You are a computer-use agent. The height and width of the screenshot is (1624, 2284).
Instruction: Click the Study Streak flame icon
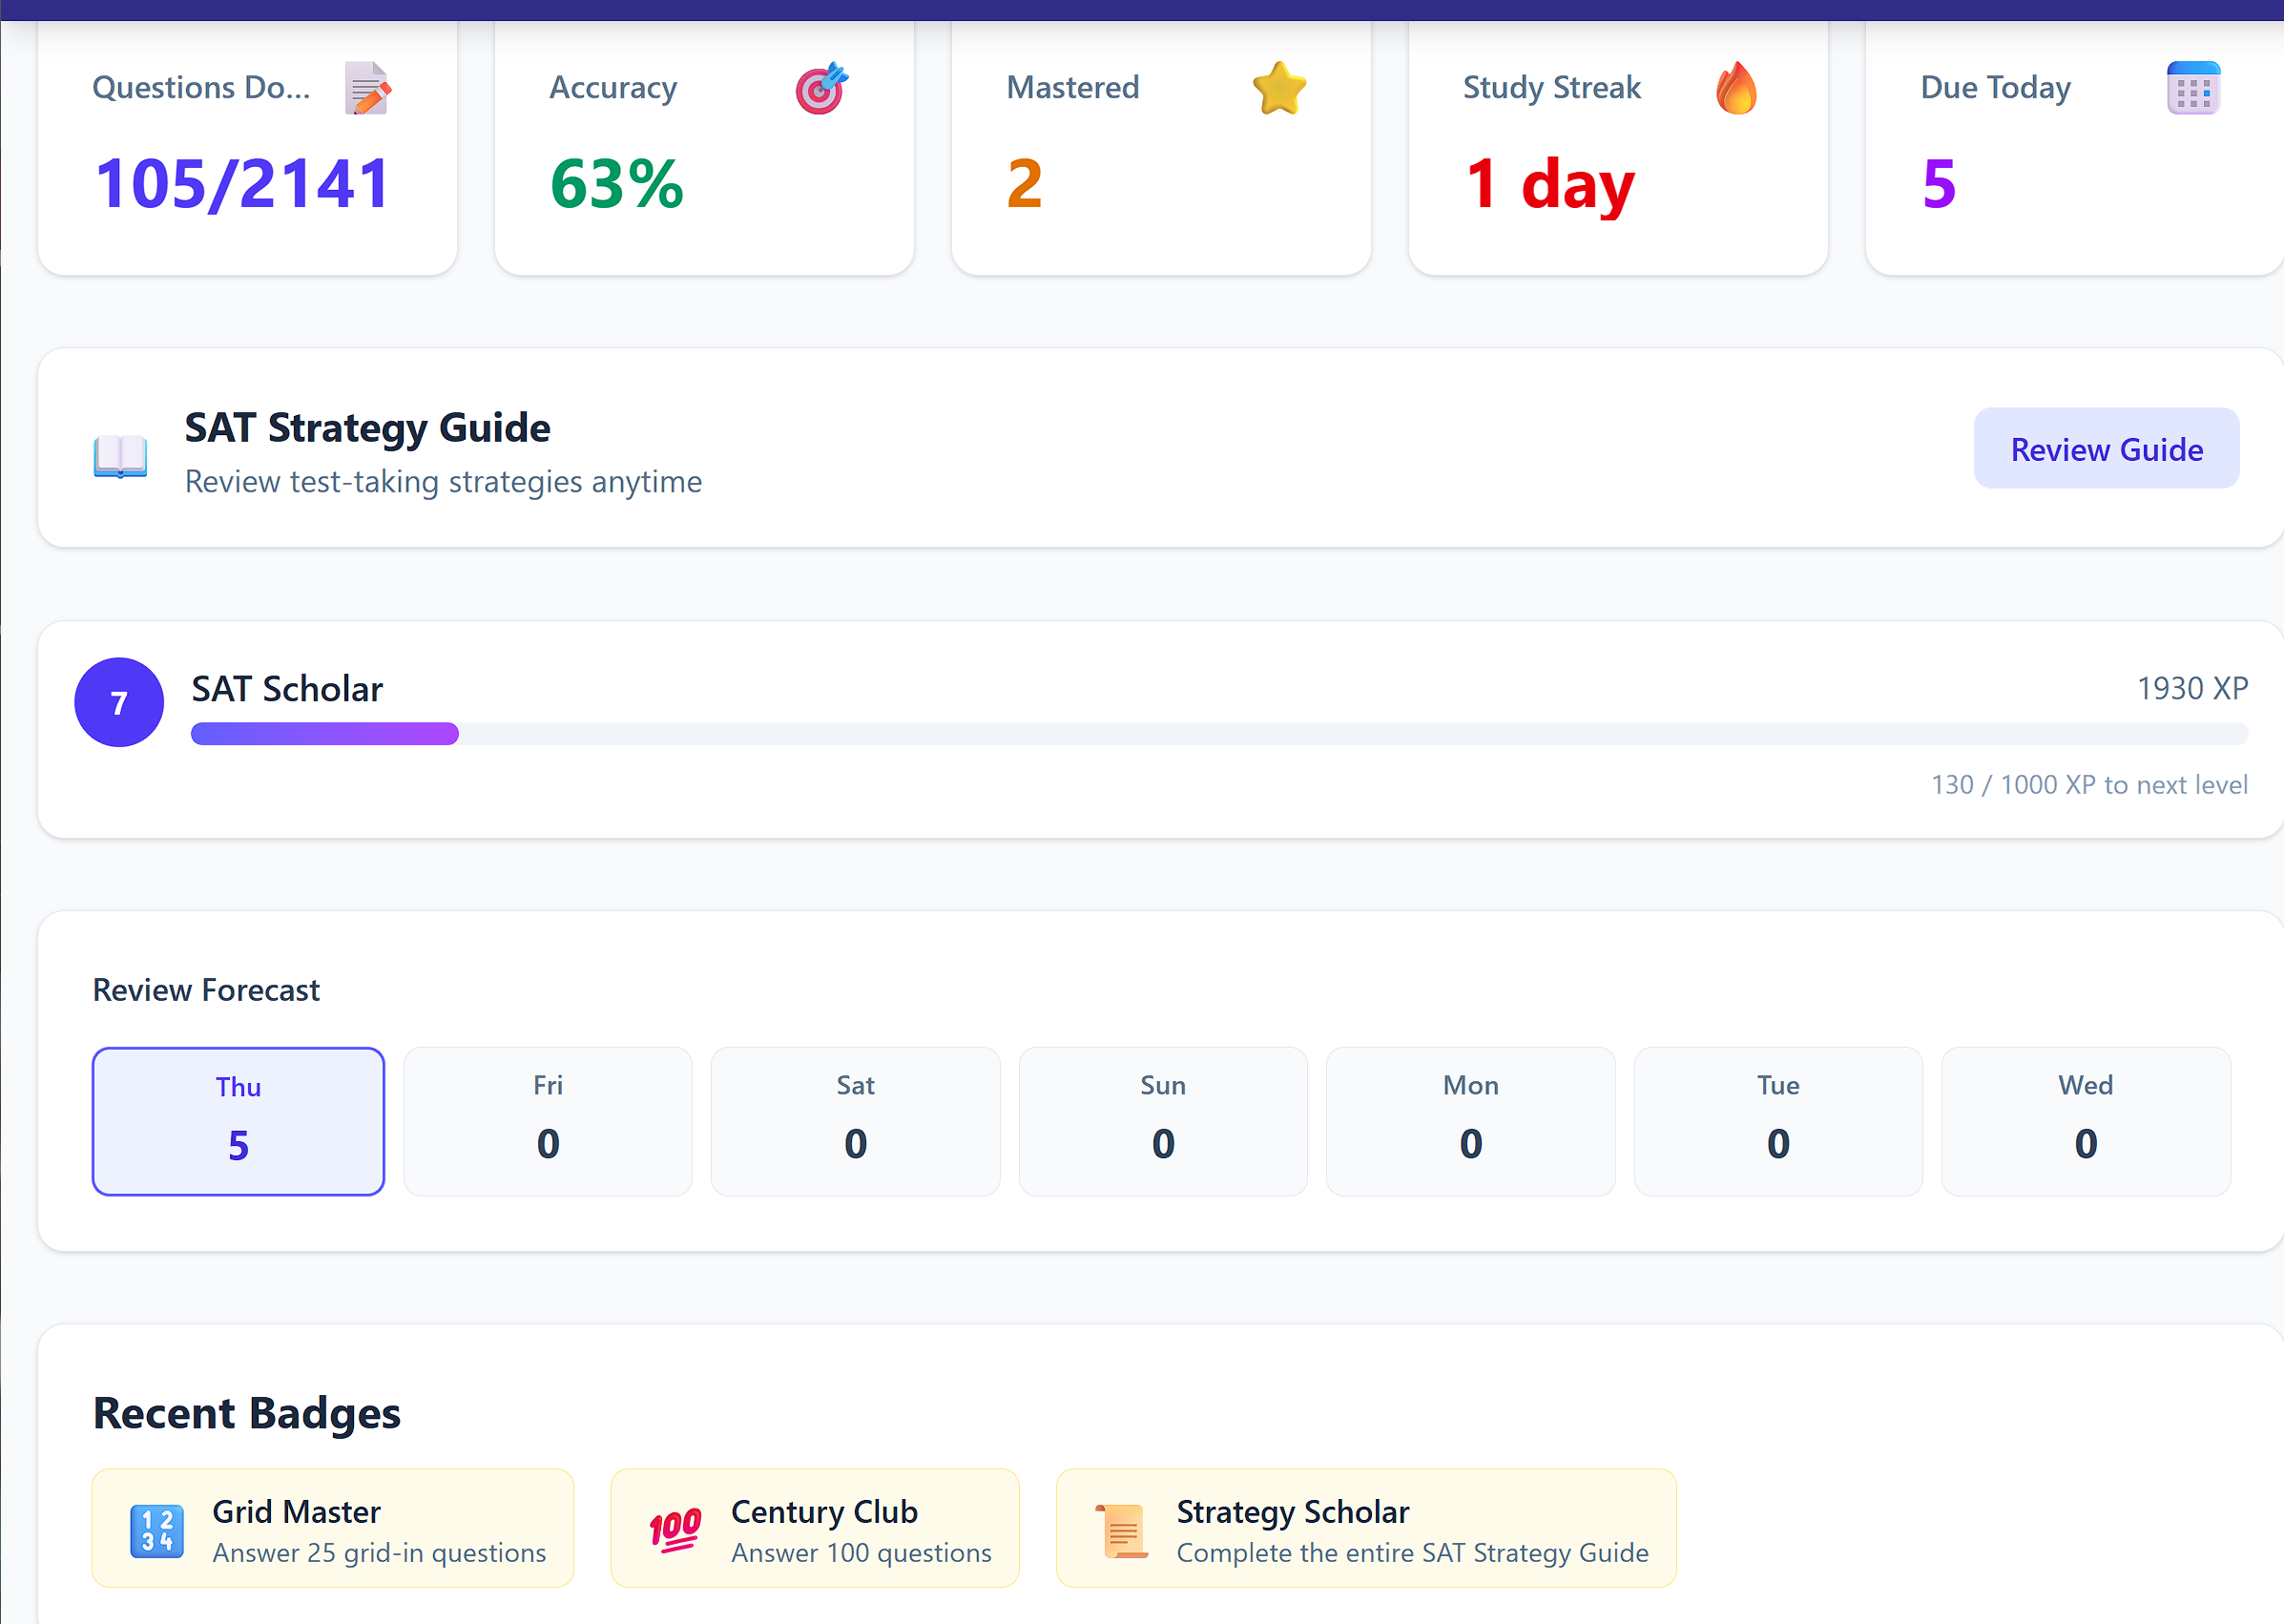[1736, 88]
